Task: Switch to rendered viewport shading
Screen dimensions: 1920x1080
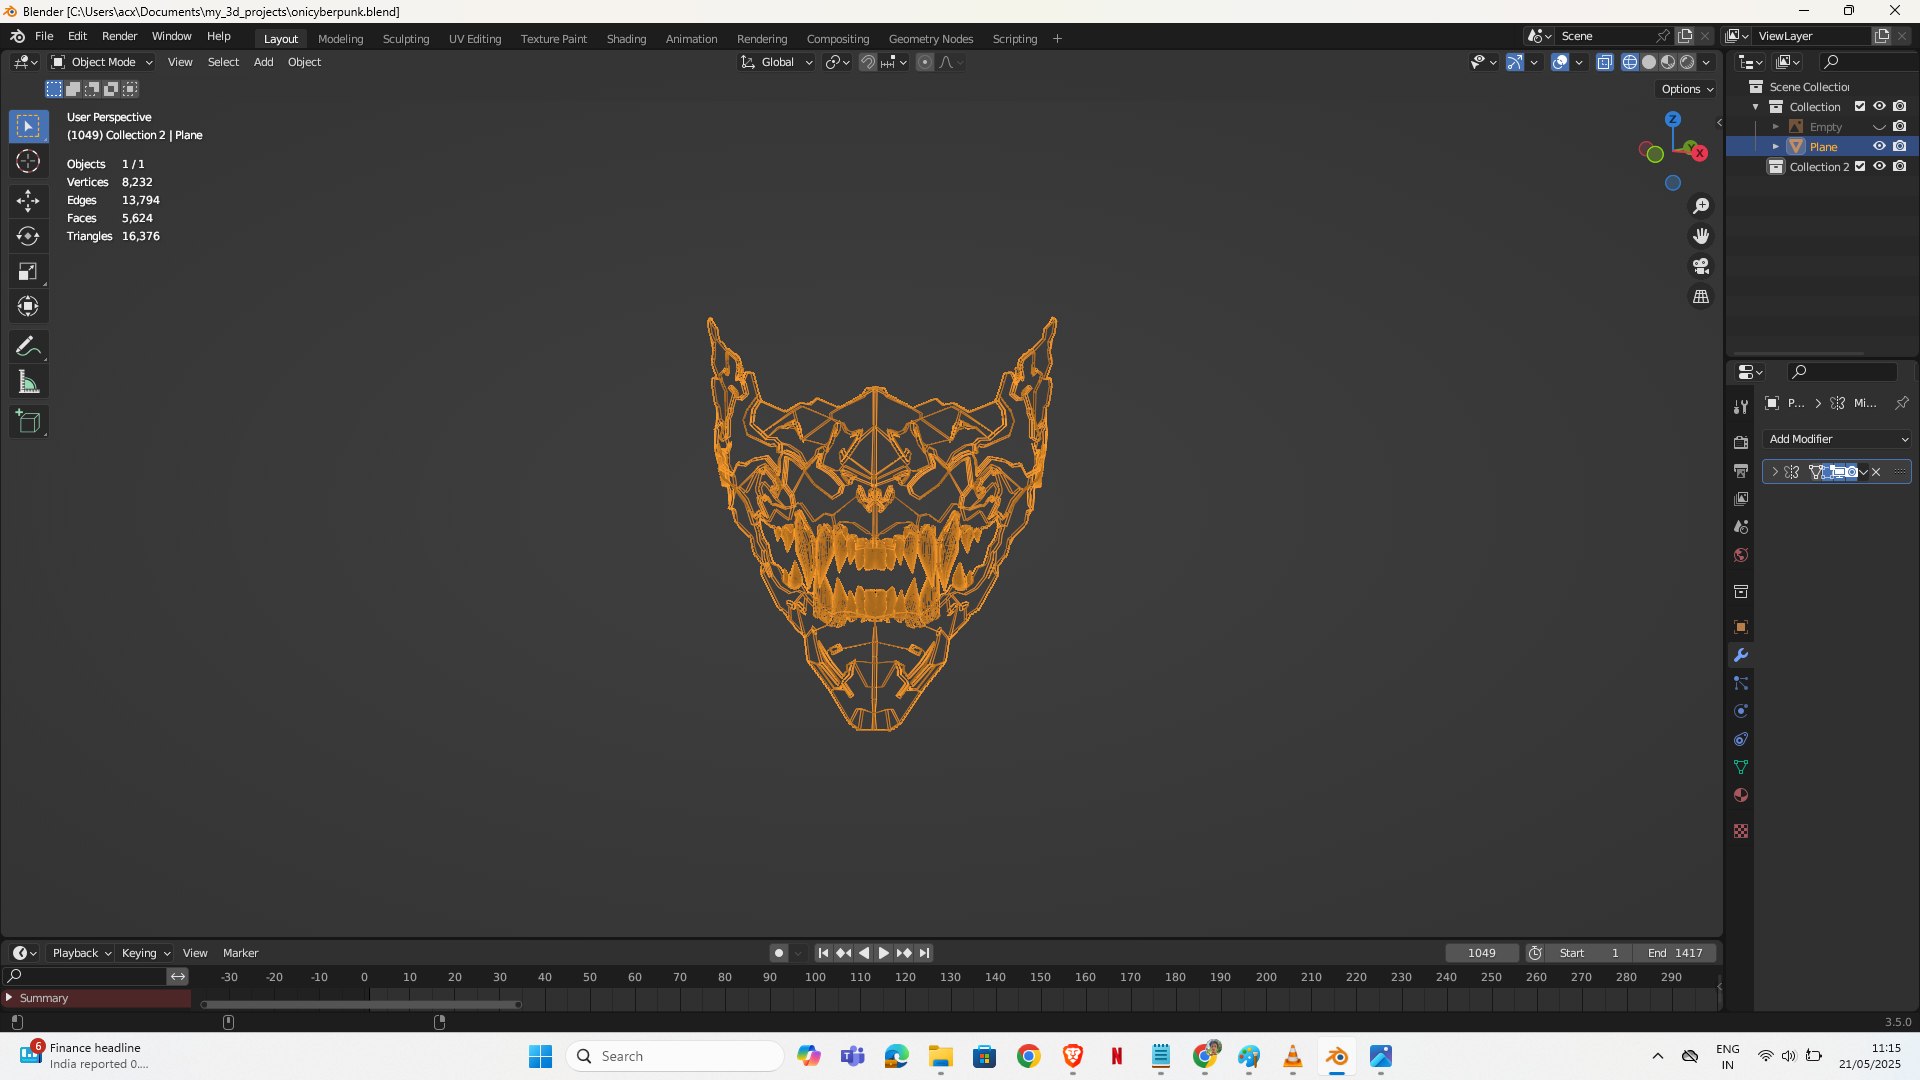Action: pos(1687,62)
